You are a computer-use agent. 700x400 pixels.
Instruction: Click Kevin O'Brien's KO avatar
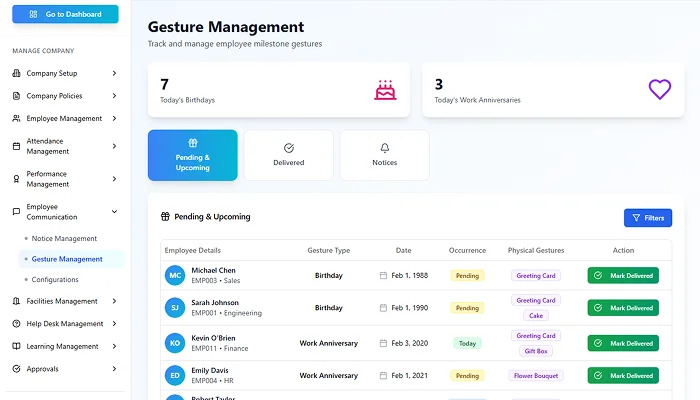tap(175, 343)
